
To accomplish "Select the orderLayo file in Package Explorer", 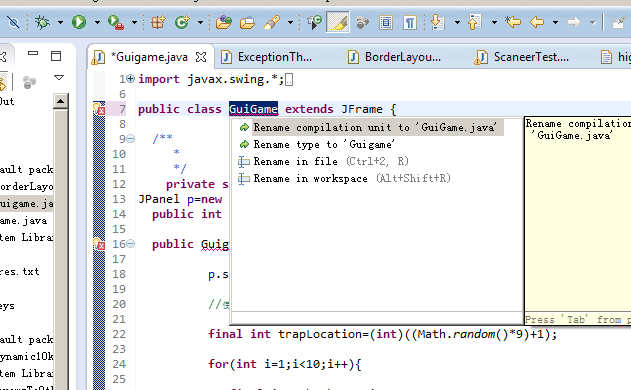I will pyautogui.click(x=27, y=186).
